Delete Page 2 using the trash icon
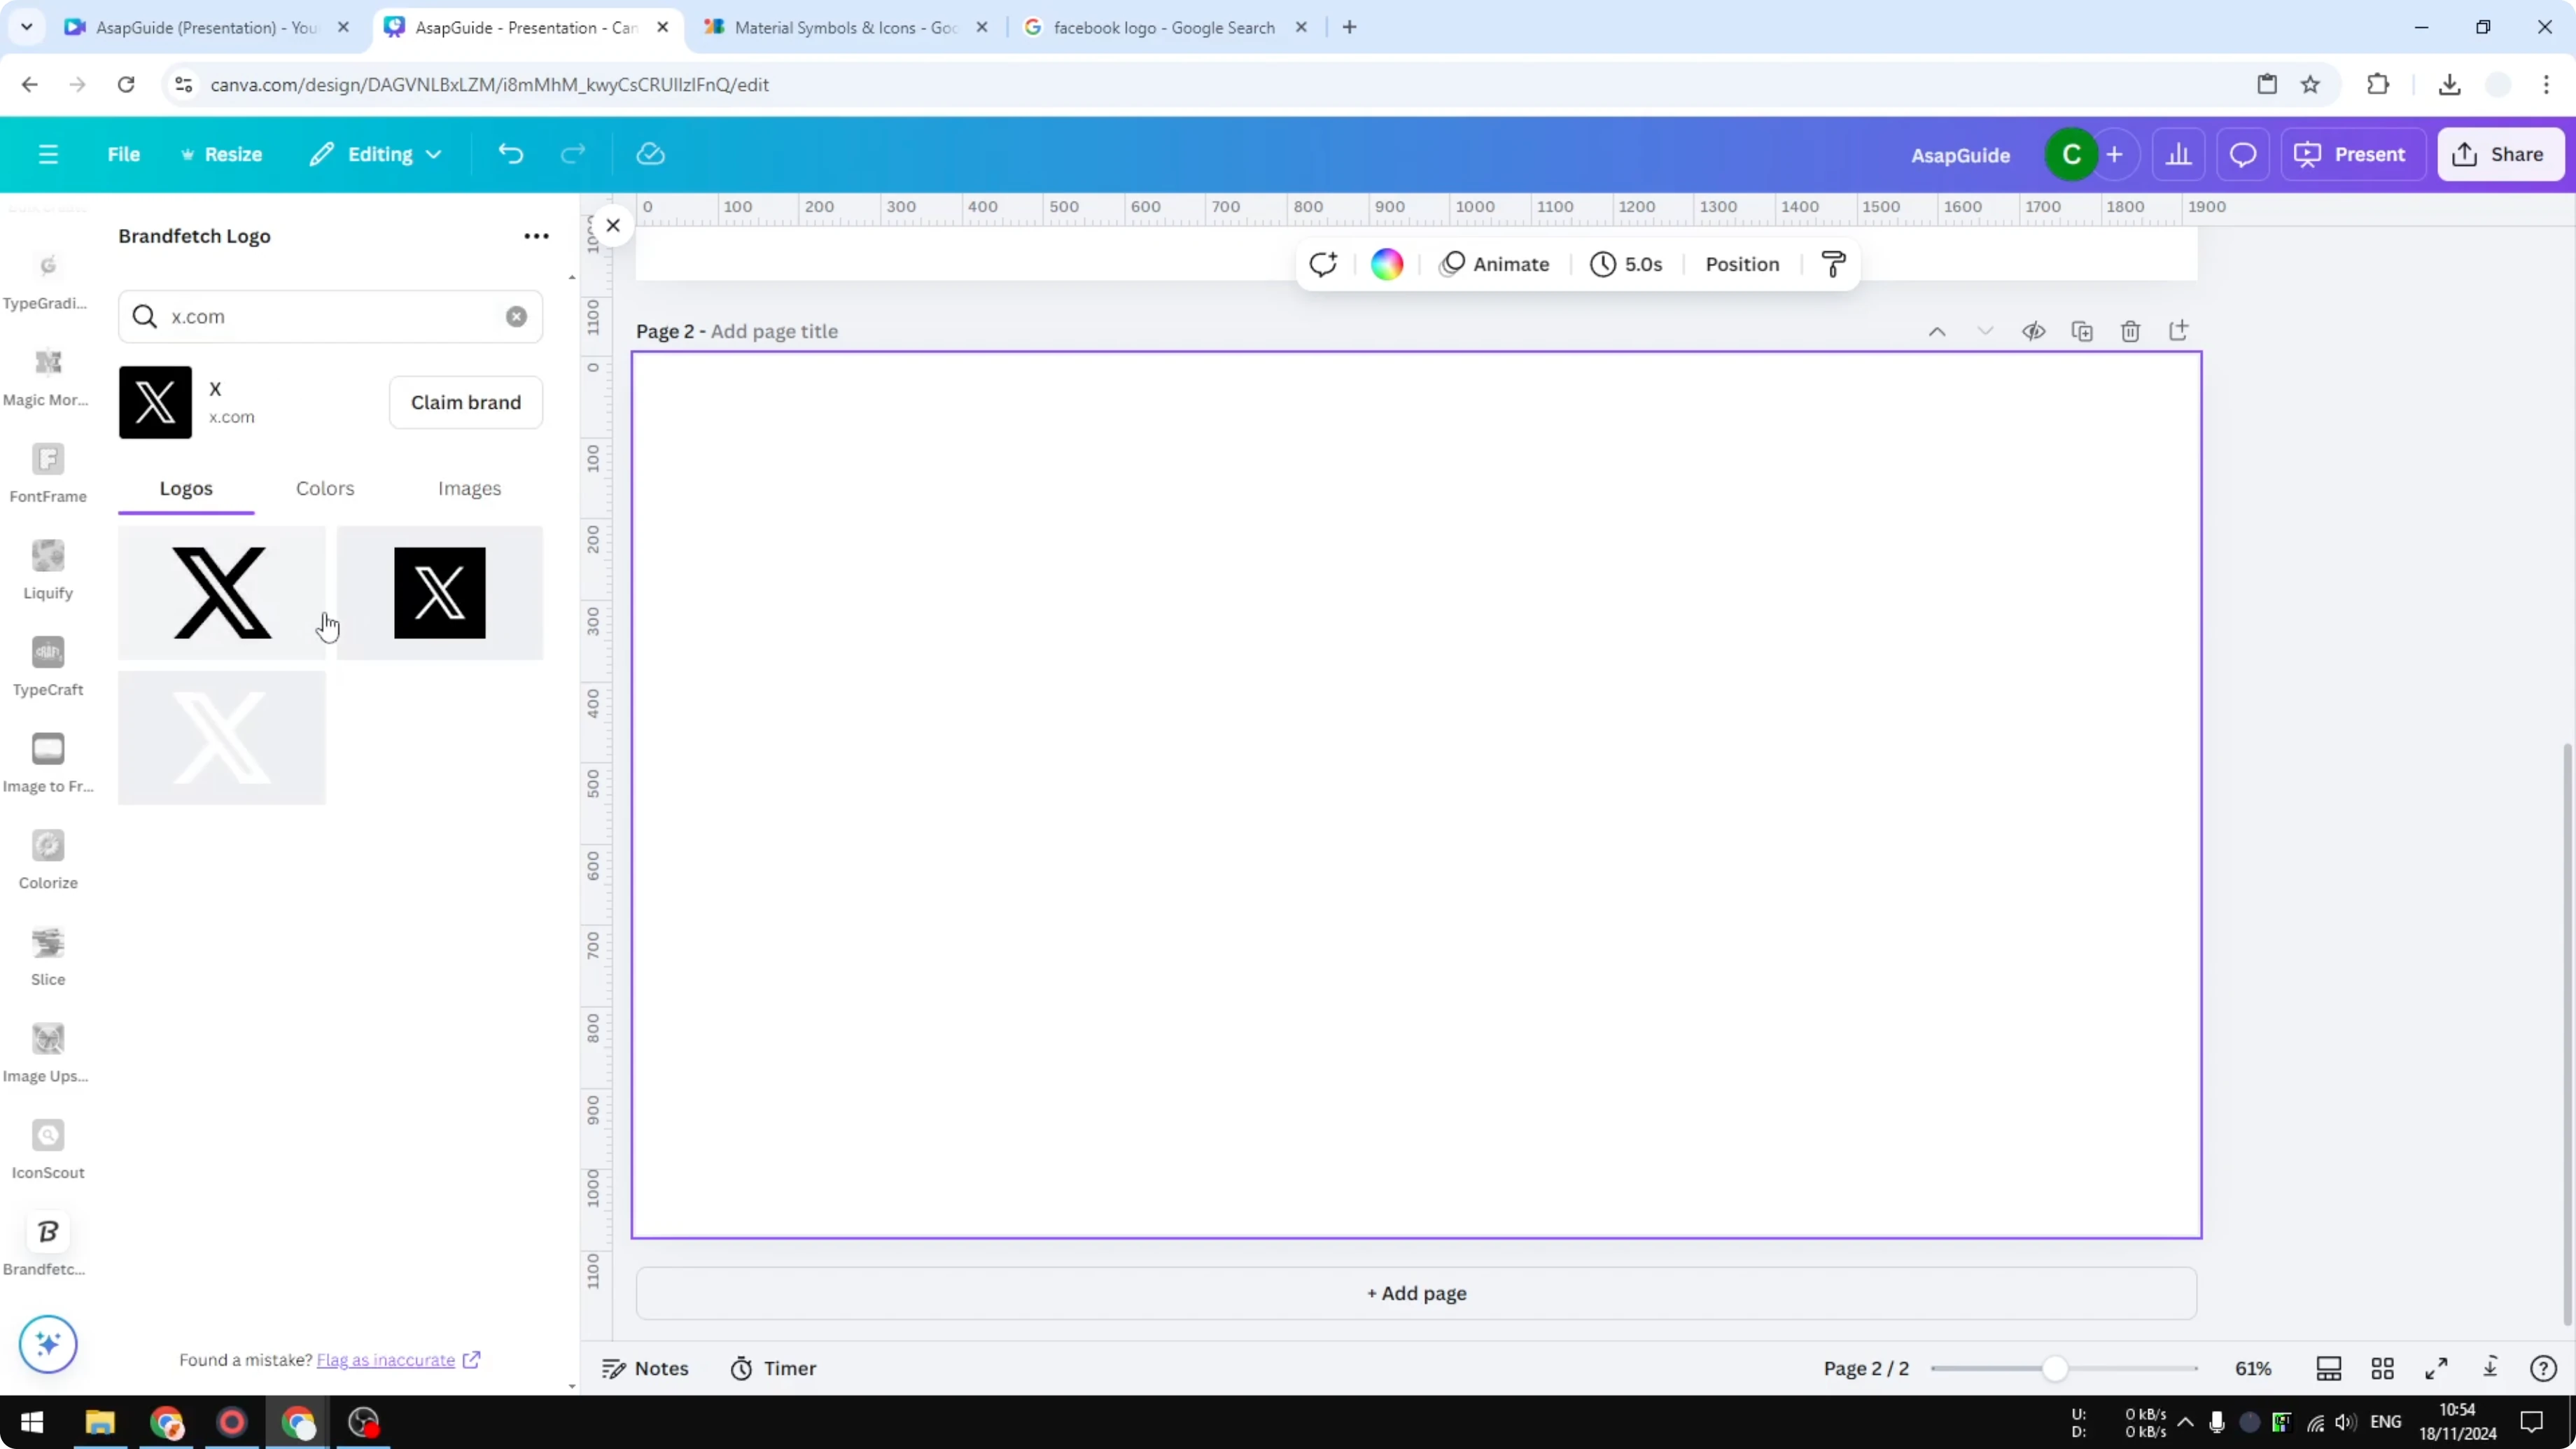The image size is (2576, 1449). tap(2130, 330)
